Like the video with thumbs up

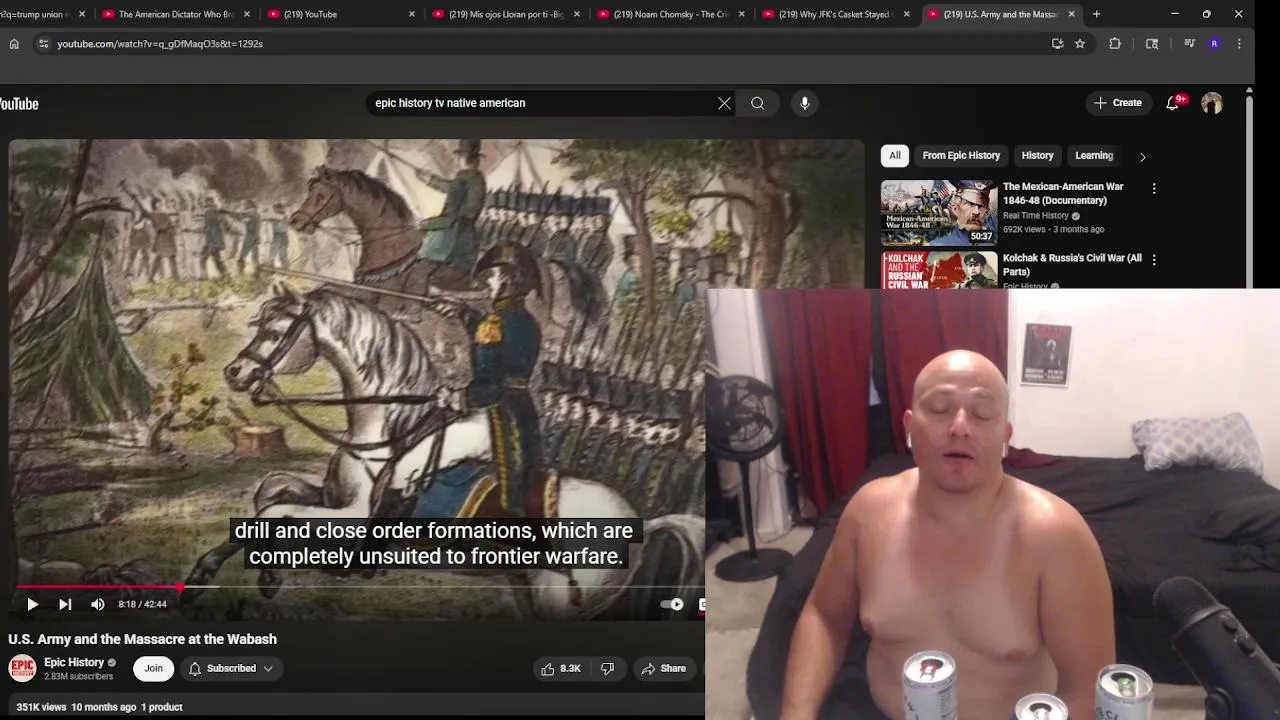click(561, 668)
